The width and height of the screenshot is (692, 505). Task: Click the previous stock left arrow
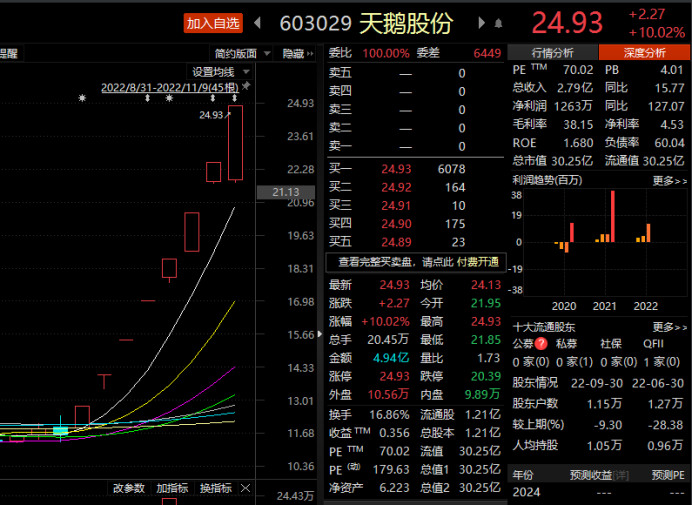(x=257, y=23)
